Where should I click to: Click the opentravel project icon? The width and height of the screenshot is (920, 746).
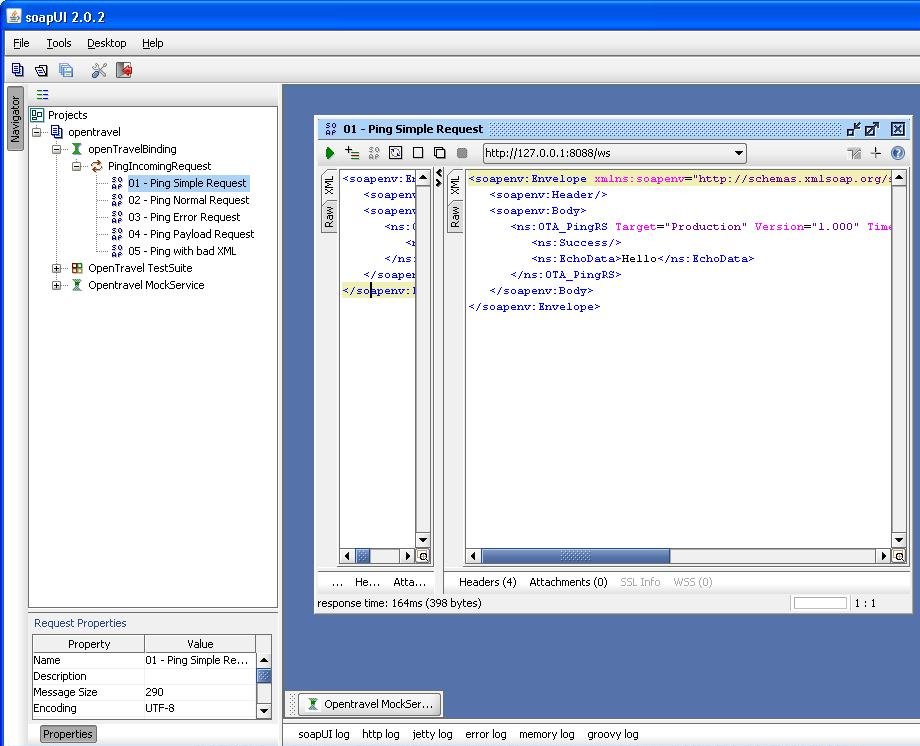(x=56, y=131)
